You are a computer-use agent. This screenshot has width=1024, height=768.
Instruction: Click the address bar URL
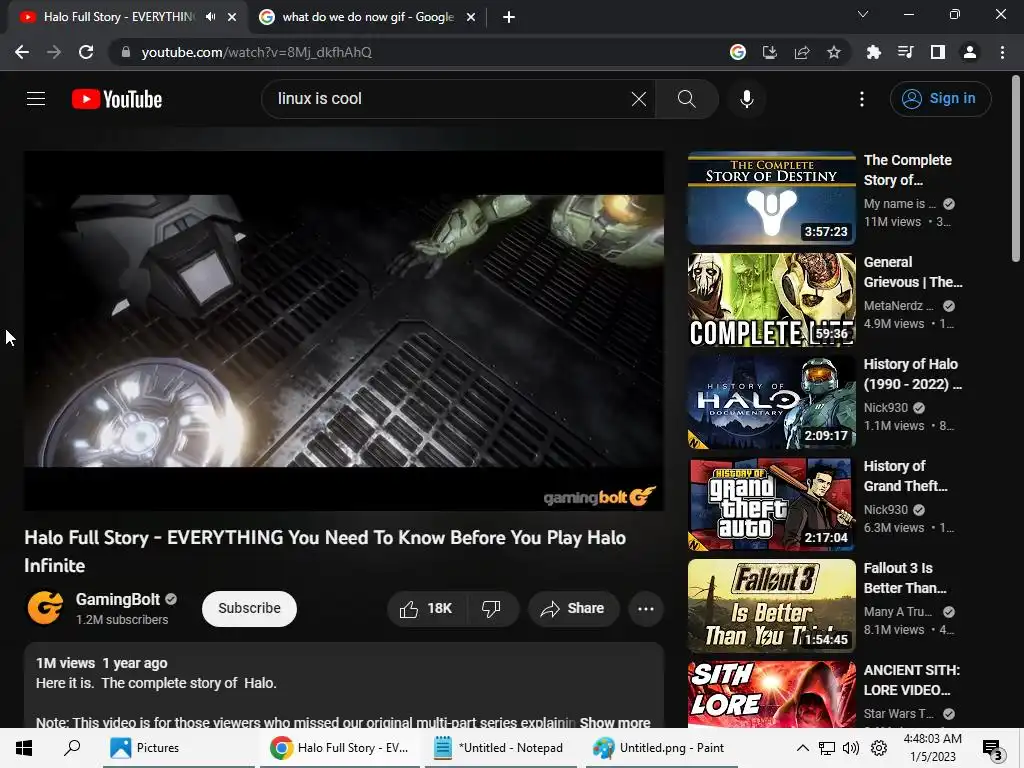(x=257, y=52)
